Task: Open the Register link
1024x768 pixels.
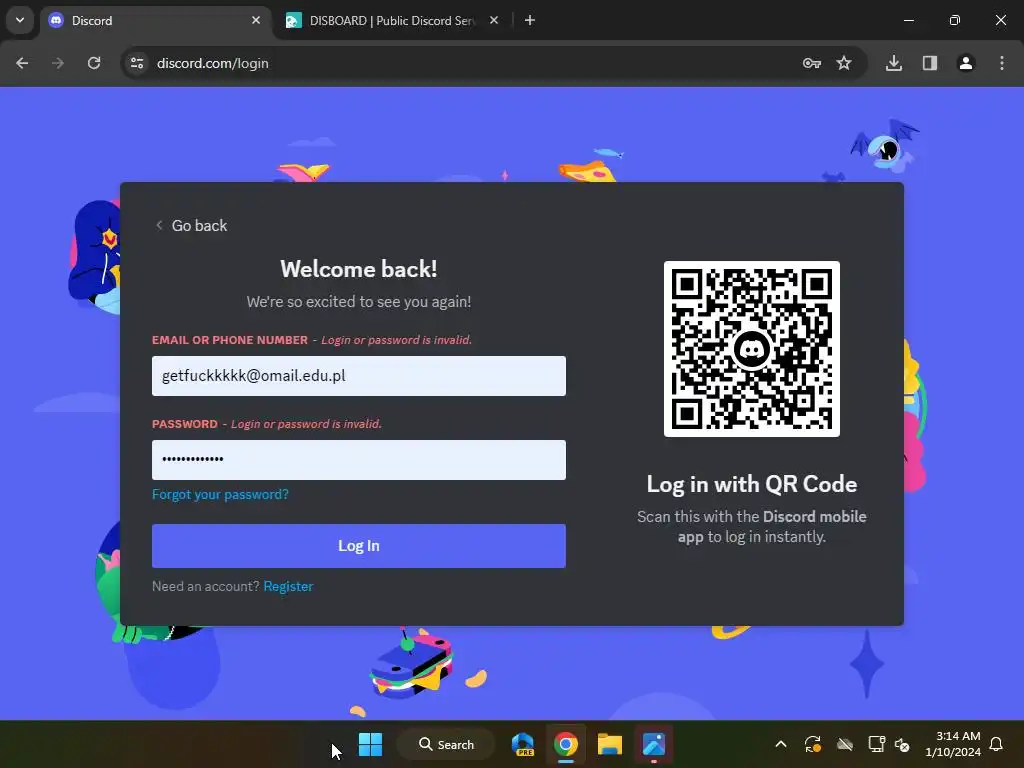Action: click(288, 586)
